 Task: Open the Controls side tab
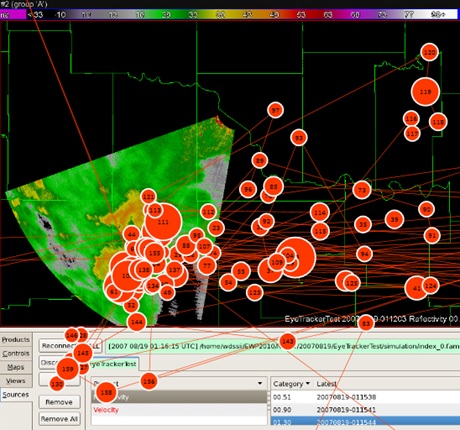click(16, 353)
